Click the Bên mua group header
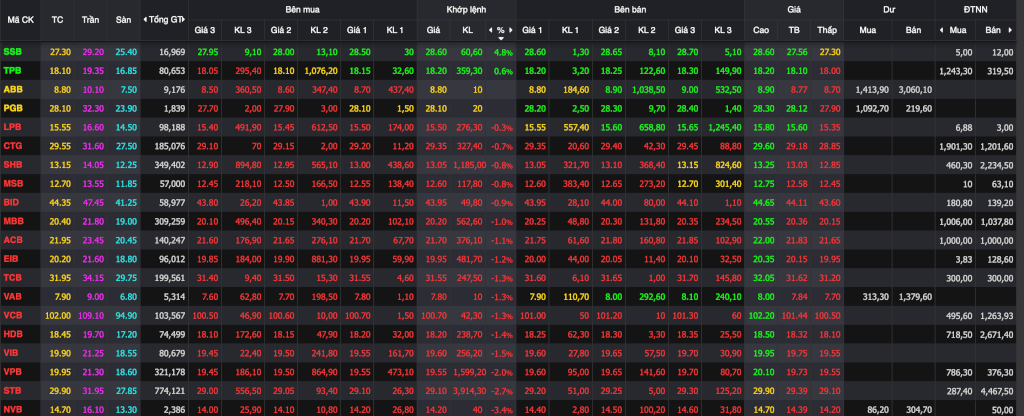The width and height of the screenshot is (1024, 416). pos(302,10)
